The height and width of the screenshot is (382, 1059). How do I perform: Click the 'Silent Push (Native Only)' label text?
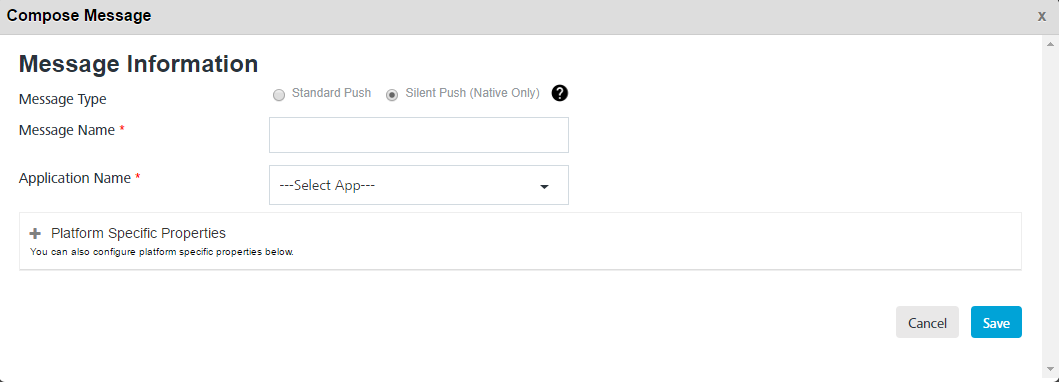[473, 93]
